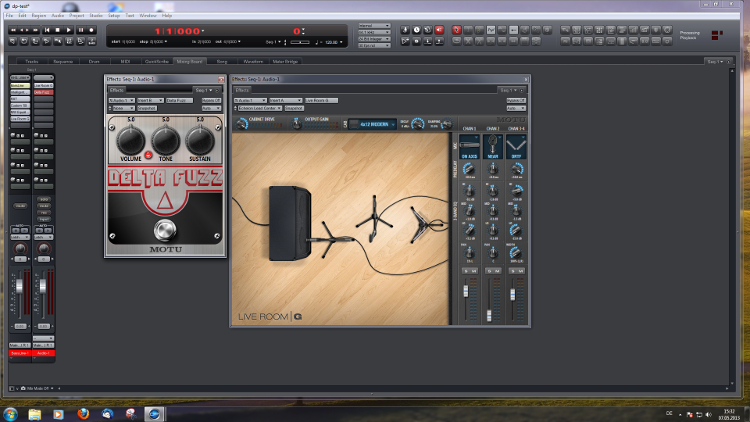750x422 pixels.
Task: Select the waveform reshape tool icon
Action: point(491,30)
